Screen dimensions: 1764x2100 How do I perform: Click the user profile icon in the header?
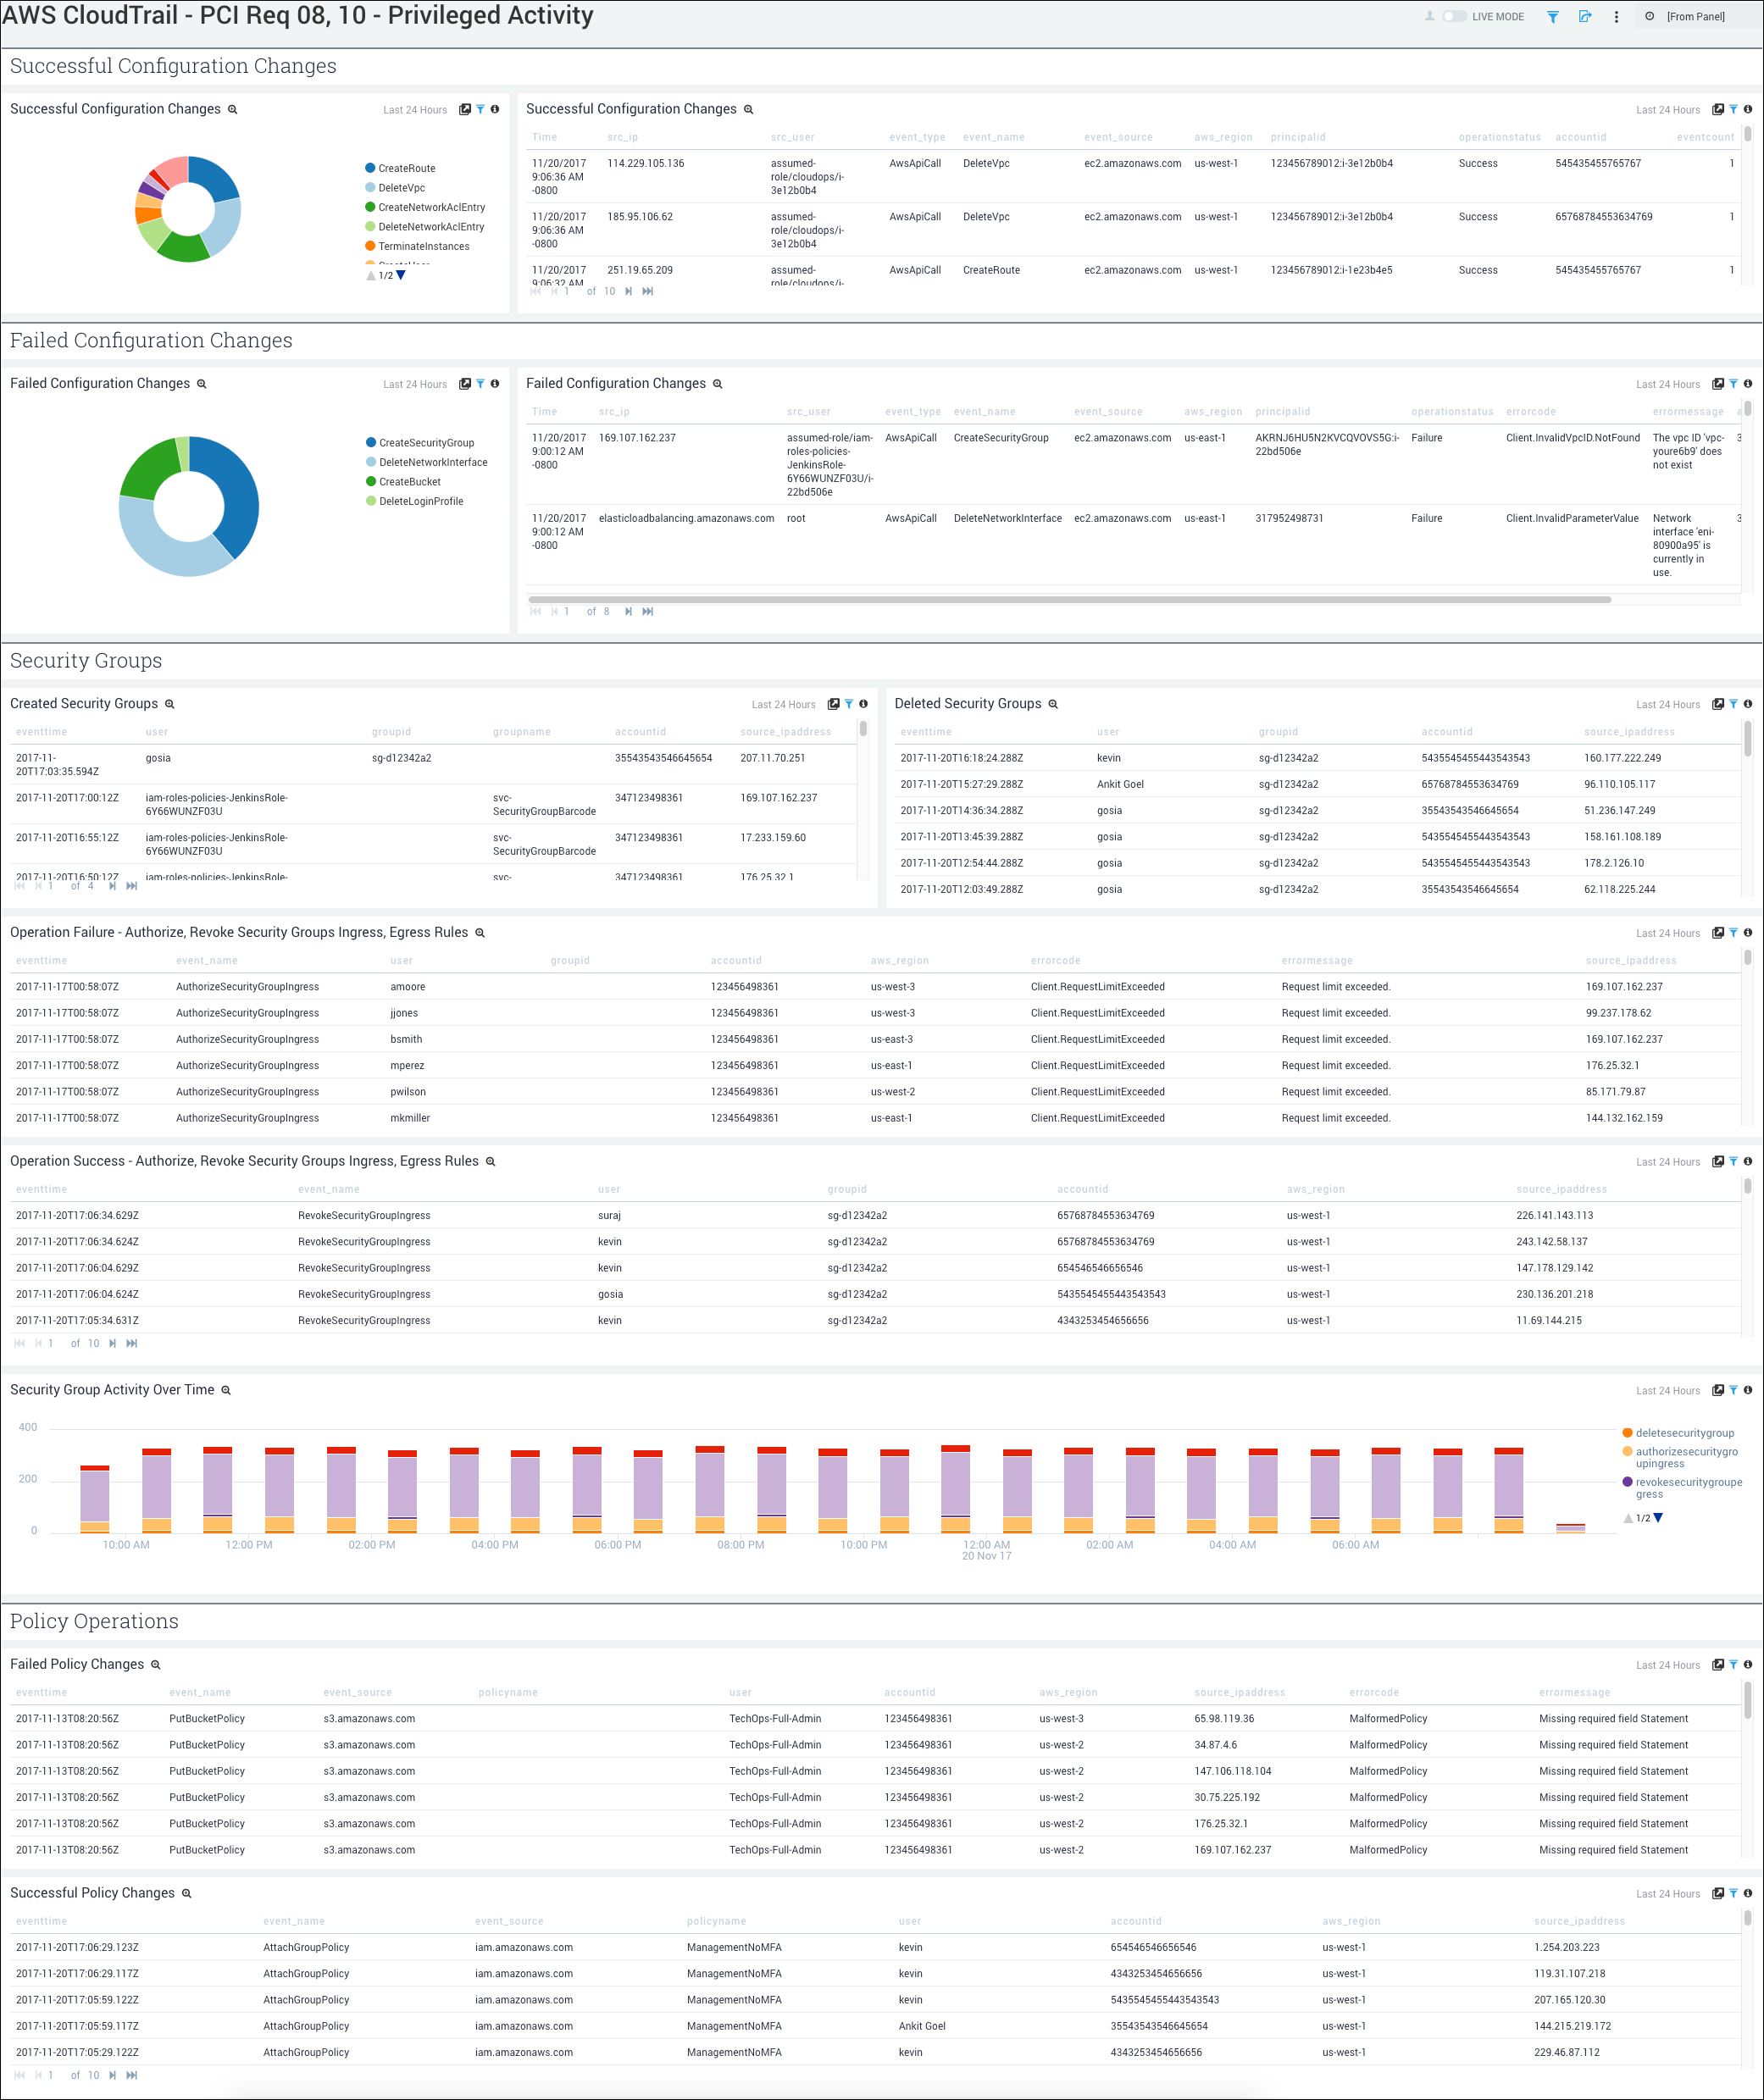pos(1430,16)
